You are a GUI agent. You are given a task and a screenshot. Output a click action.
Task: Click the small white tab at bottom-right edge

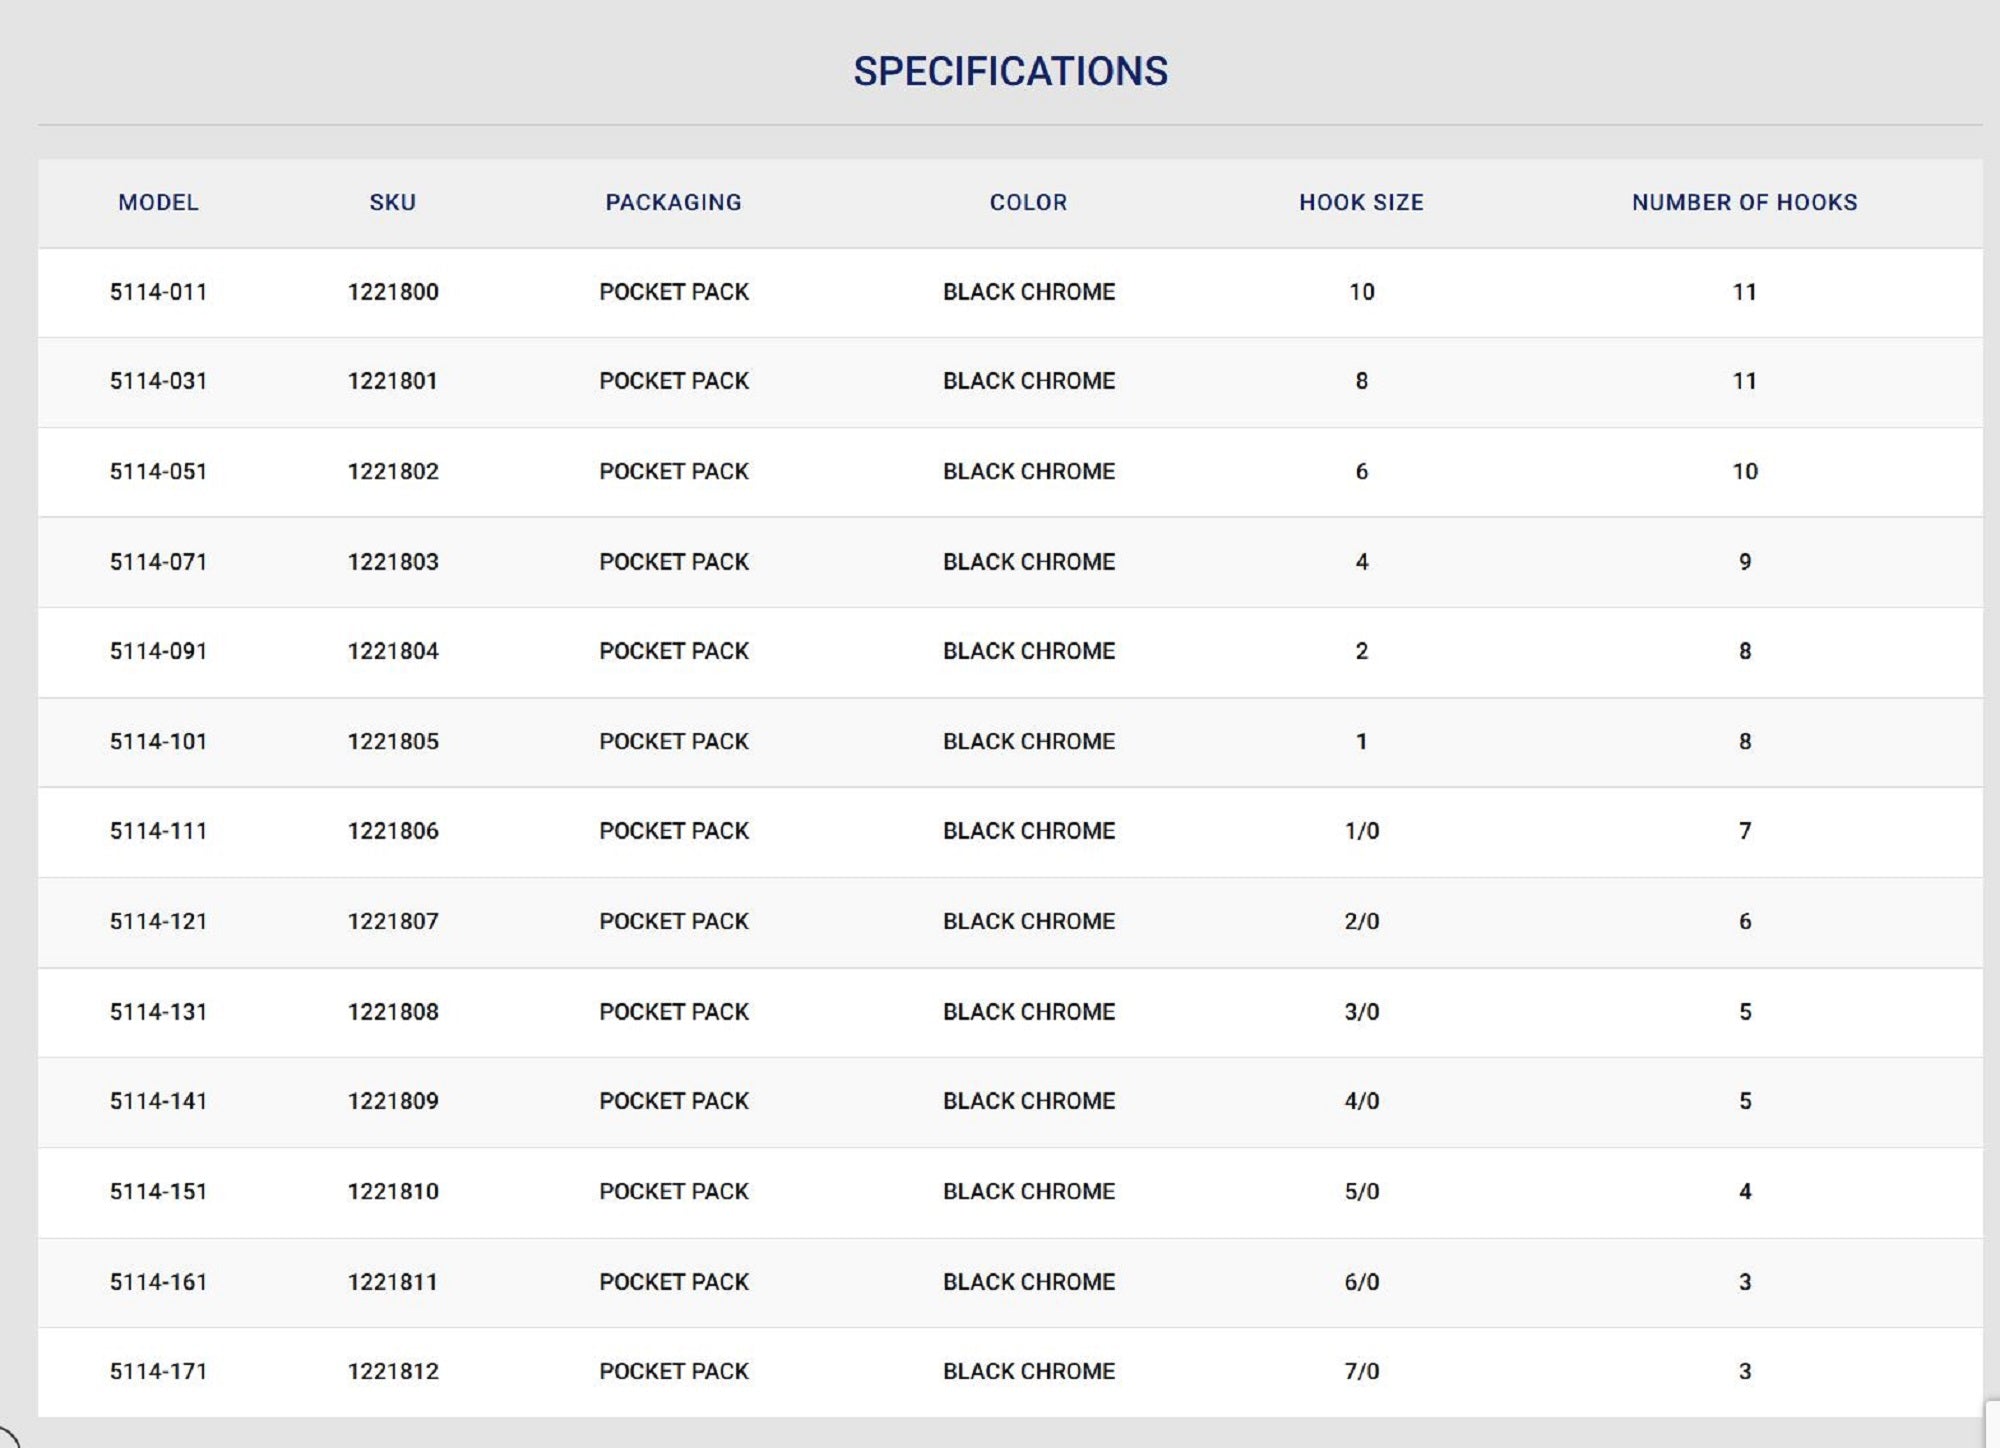click(x=1991, y=1424)
